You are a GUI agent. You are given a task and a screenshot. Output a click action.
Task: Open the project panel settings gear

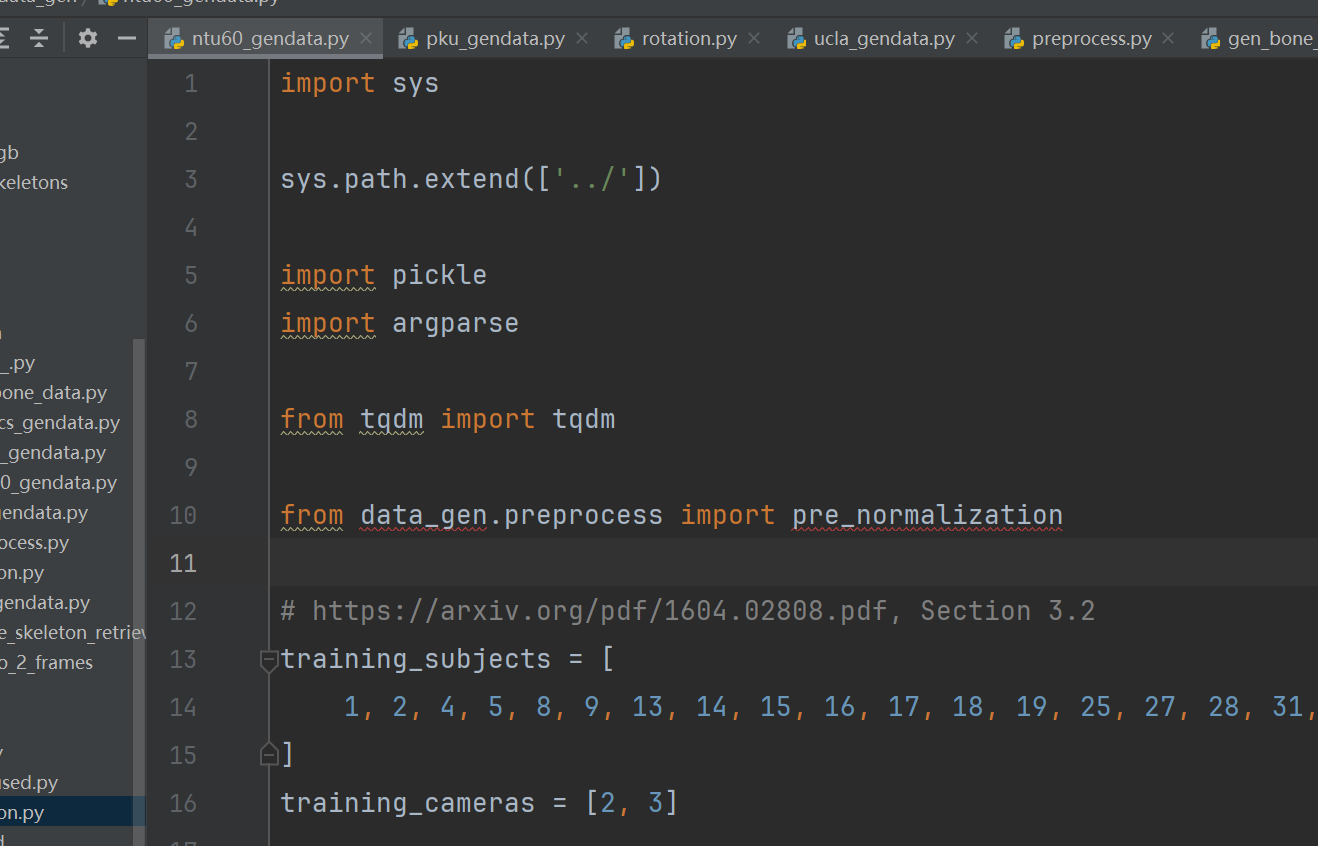[x=87, y=37]
